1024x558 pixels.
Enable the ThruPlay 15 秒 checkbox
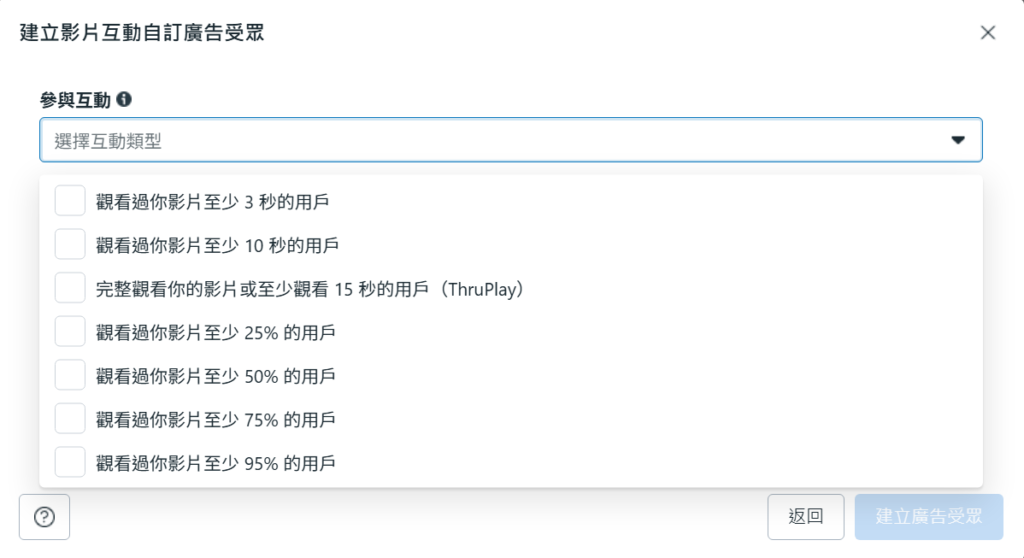70,288
